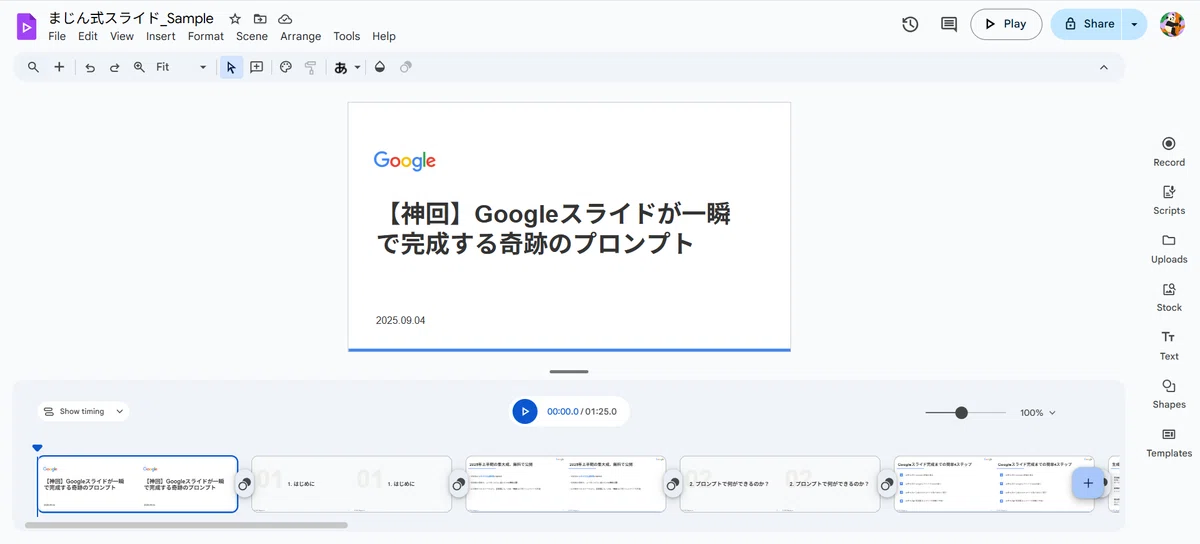The width and height of the screenshot is (1200, 544).
Task: Select the 2. プロンプトで何ができるのか？ scene thumbnail
Action: (780, 484)
